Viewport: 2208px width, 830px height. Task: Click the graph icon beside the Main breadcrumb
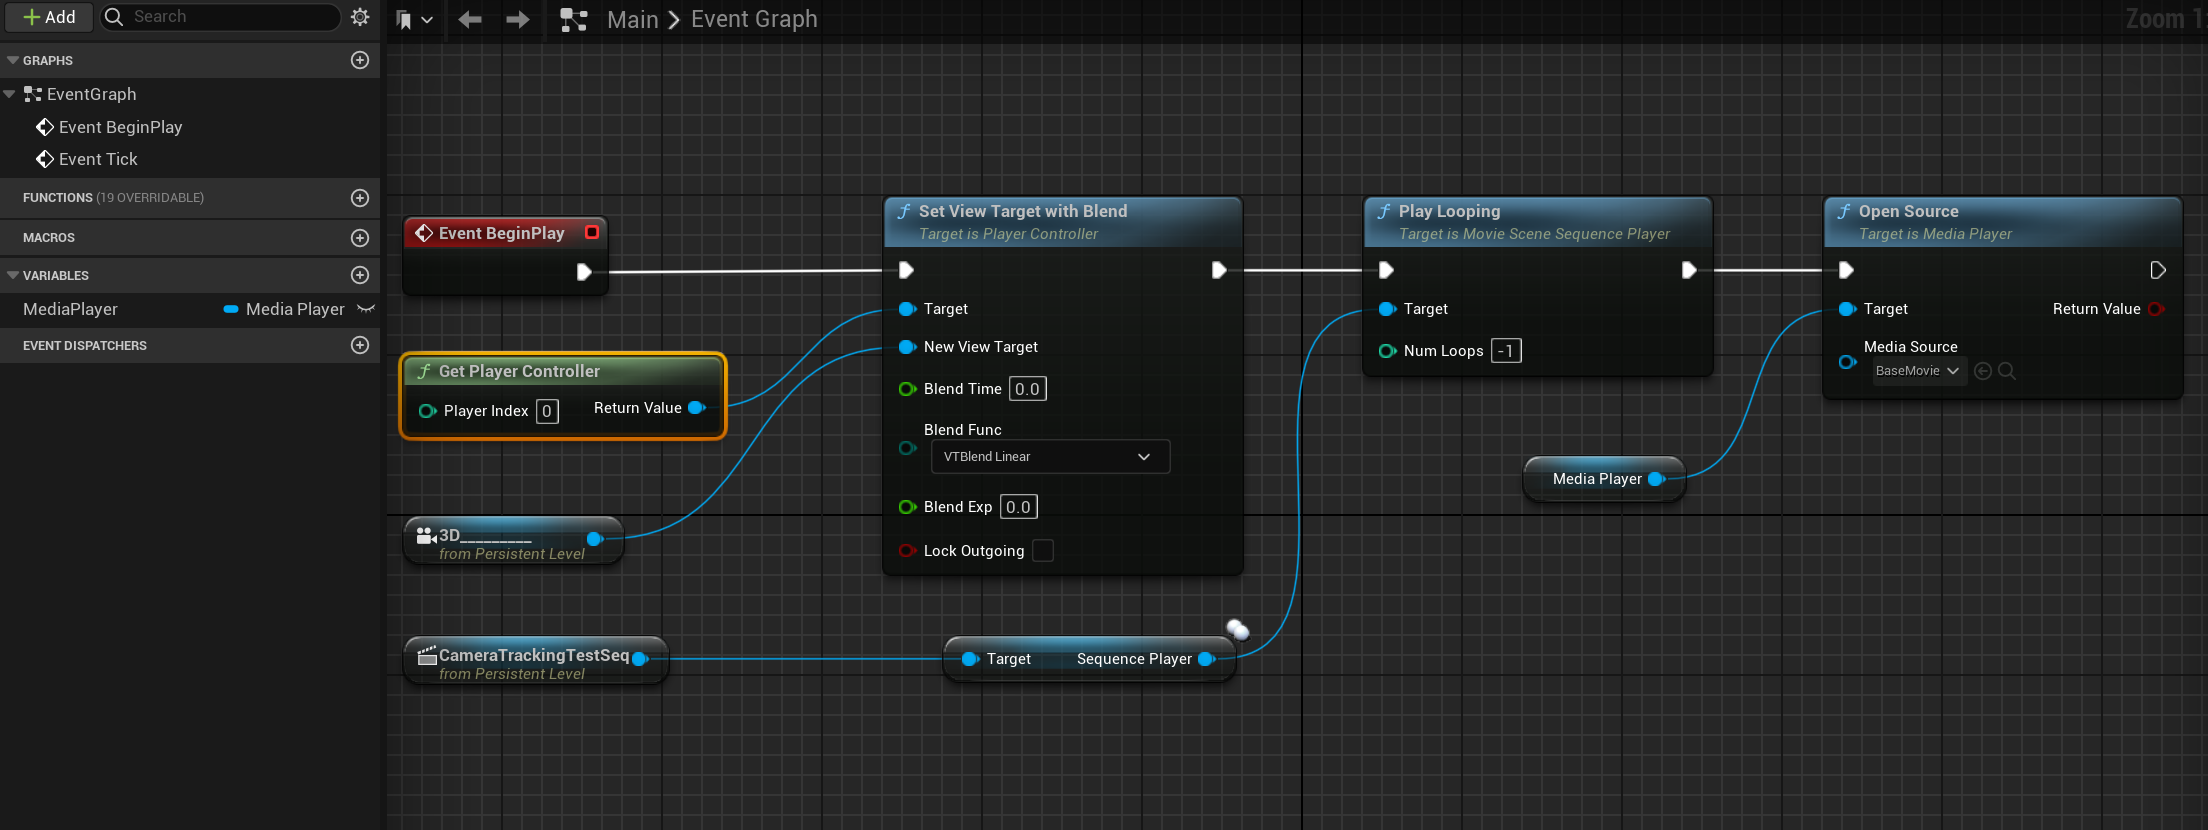point(574,19)
